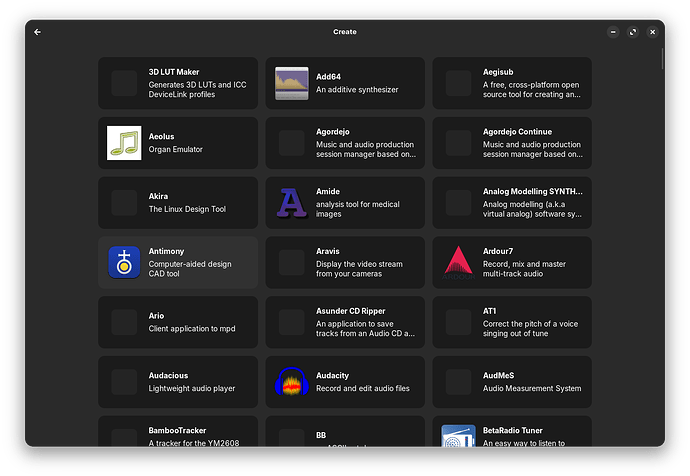The width and height of the screenshot is (690, 476).
Task: Click the Audacious placeholder icon
Action: pyautogui.click(x=124, y=381)
